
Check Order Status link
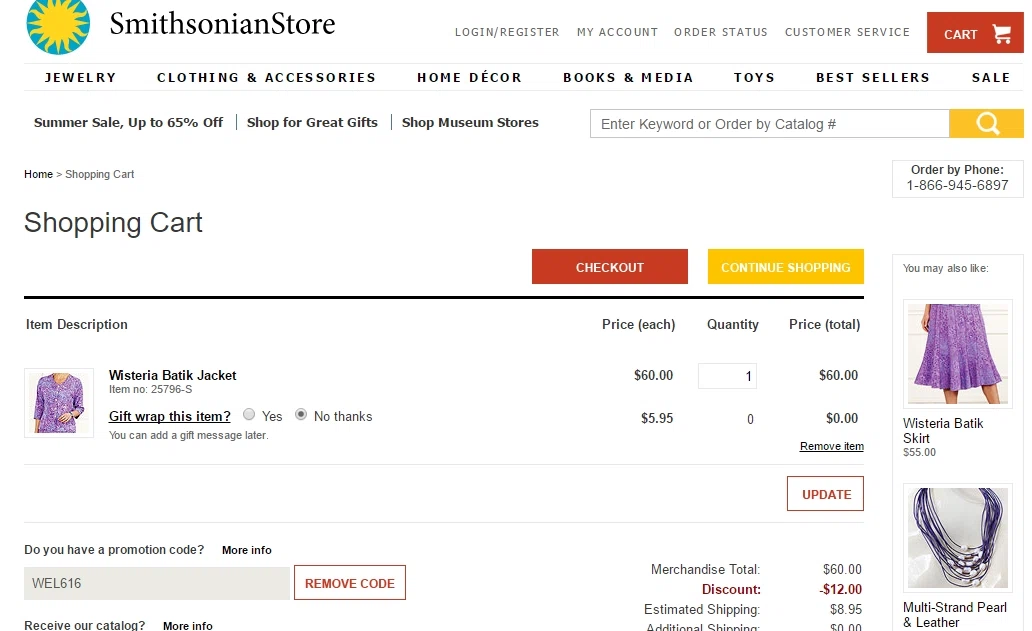click(x=721, y=32)
